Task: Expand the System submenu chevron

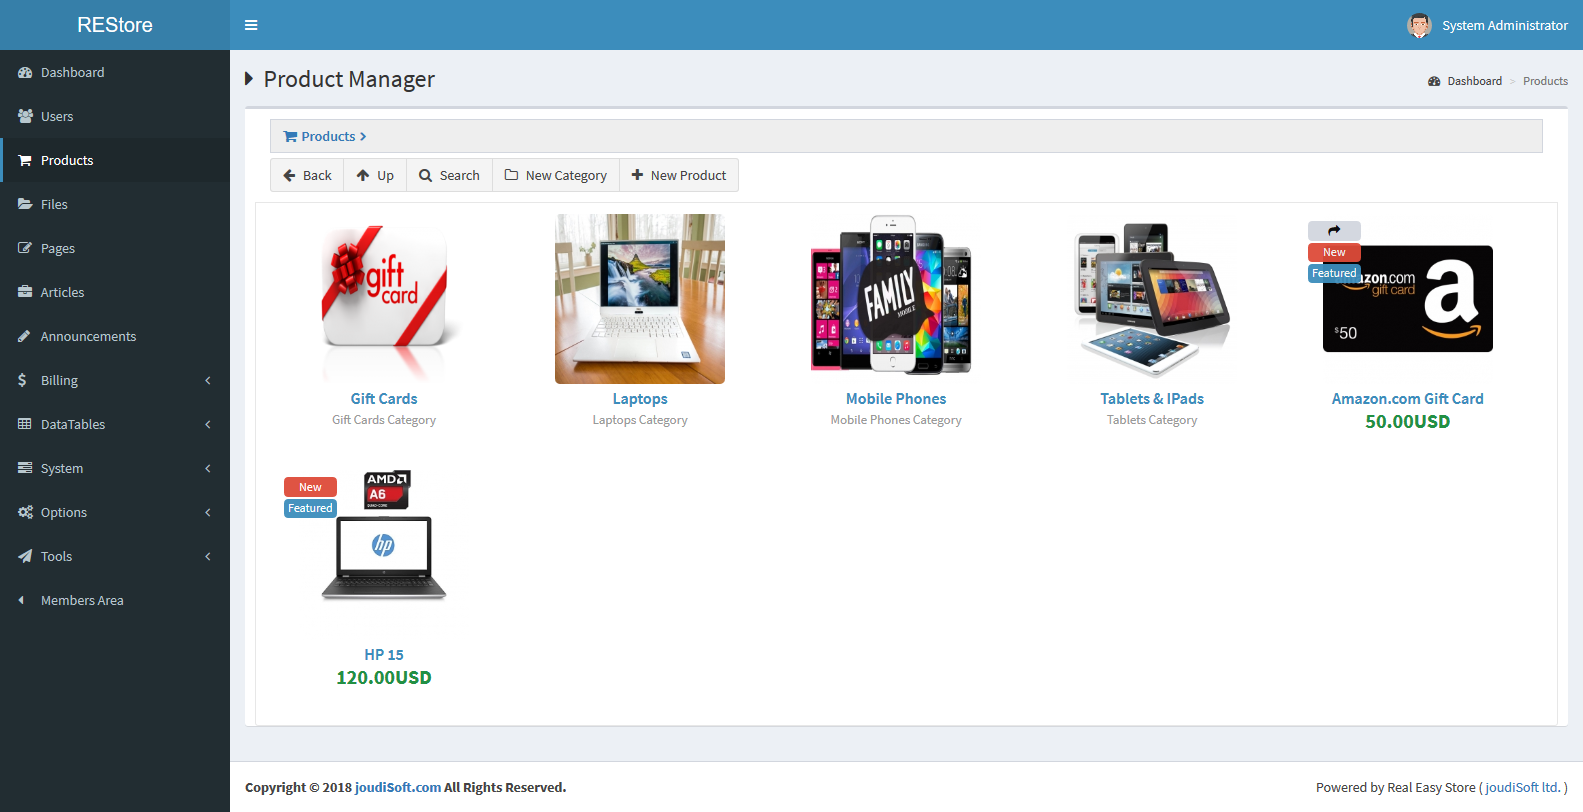Action: 208,468
